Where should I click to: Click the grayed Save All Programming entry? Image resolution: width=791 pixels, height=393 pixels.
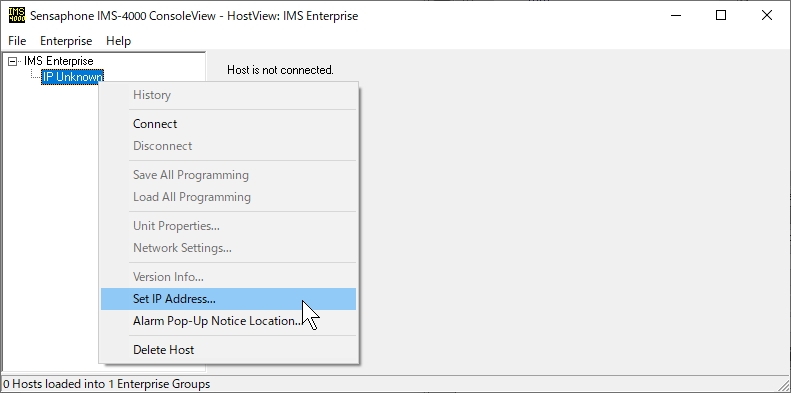pyautogui.click(x=229, y=175)
